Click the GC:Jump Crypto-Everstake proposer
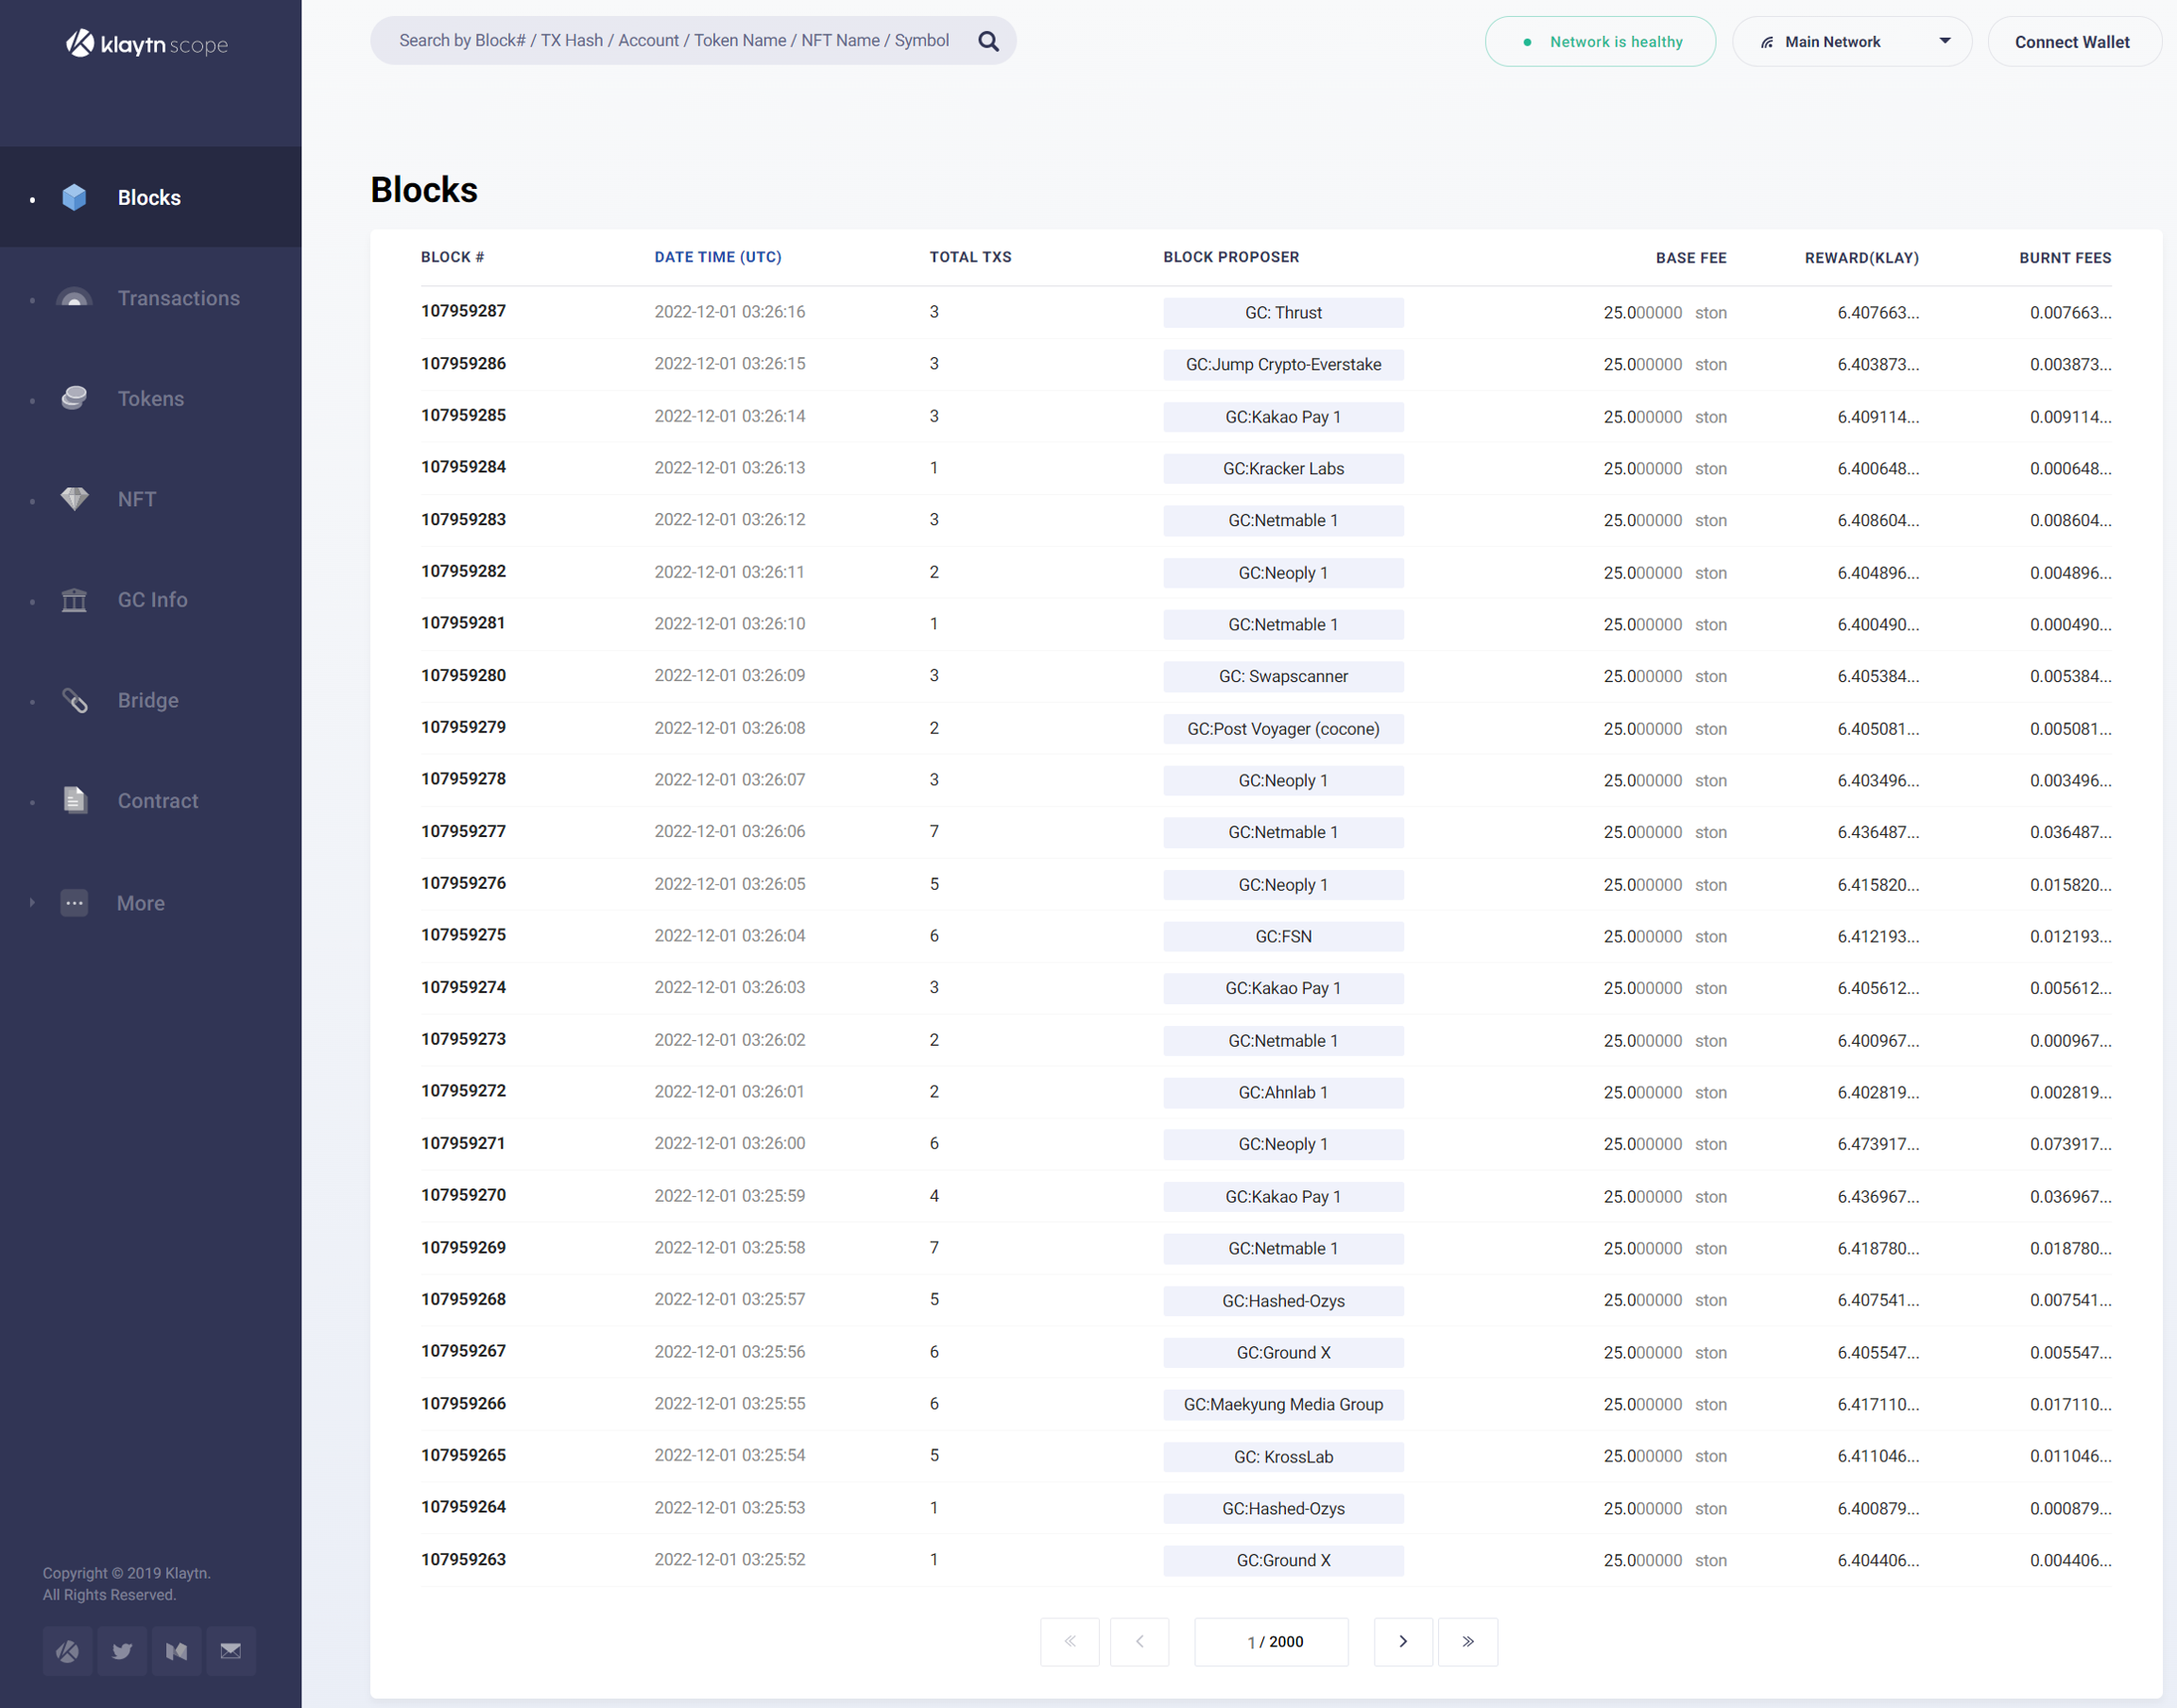The image size is (2177, 1708). click(x=1282, y=365)
